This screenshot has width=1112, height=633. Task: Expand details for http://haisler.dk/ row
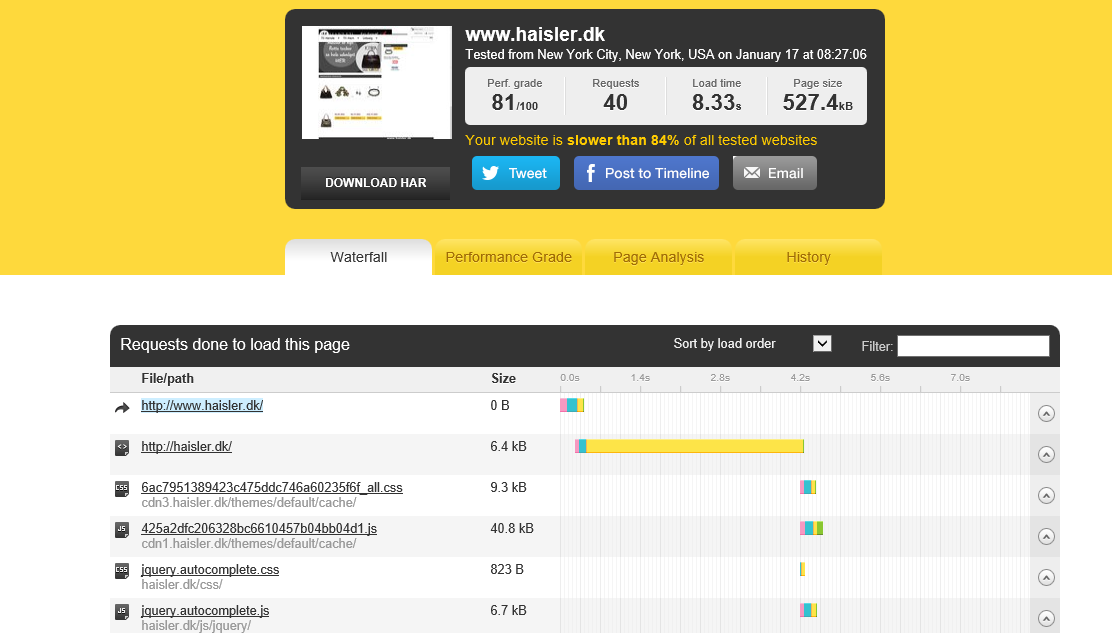pos(1046,454)
